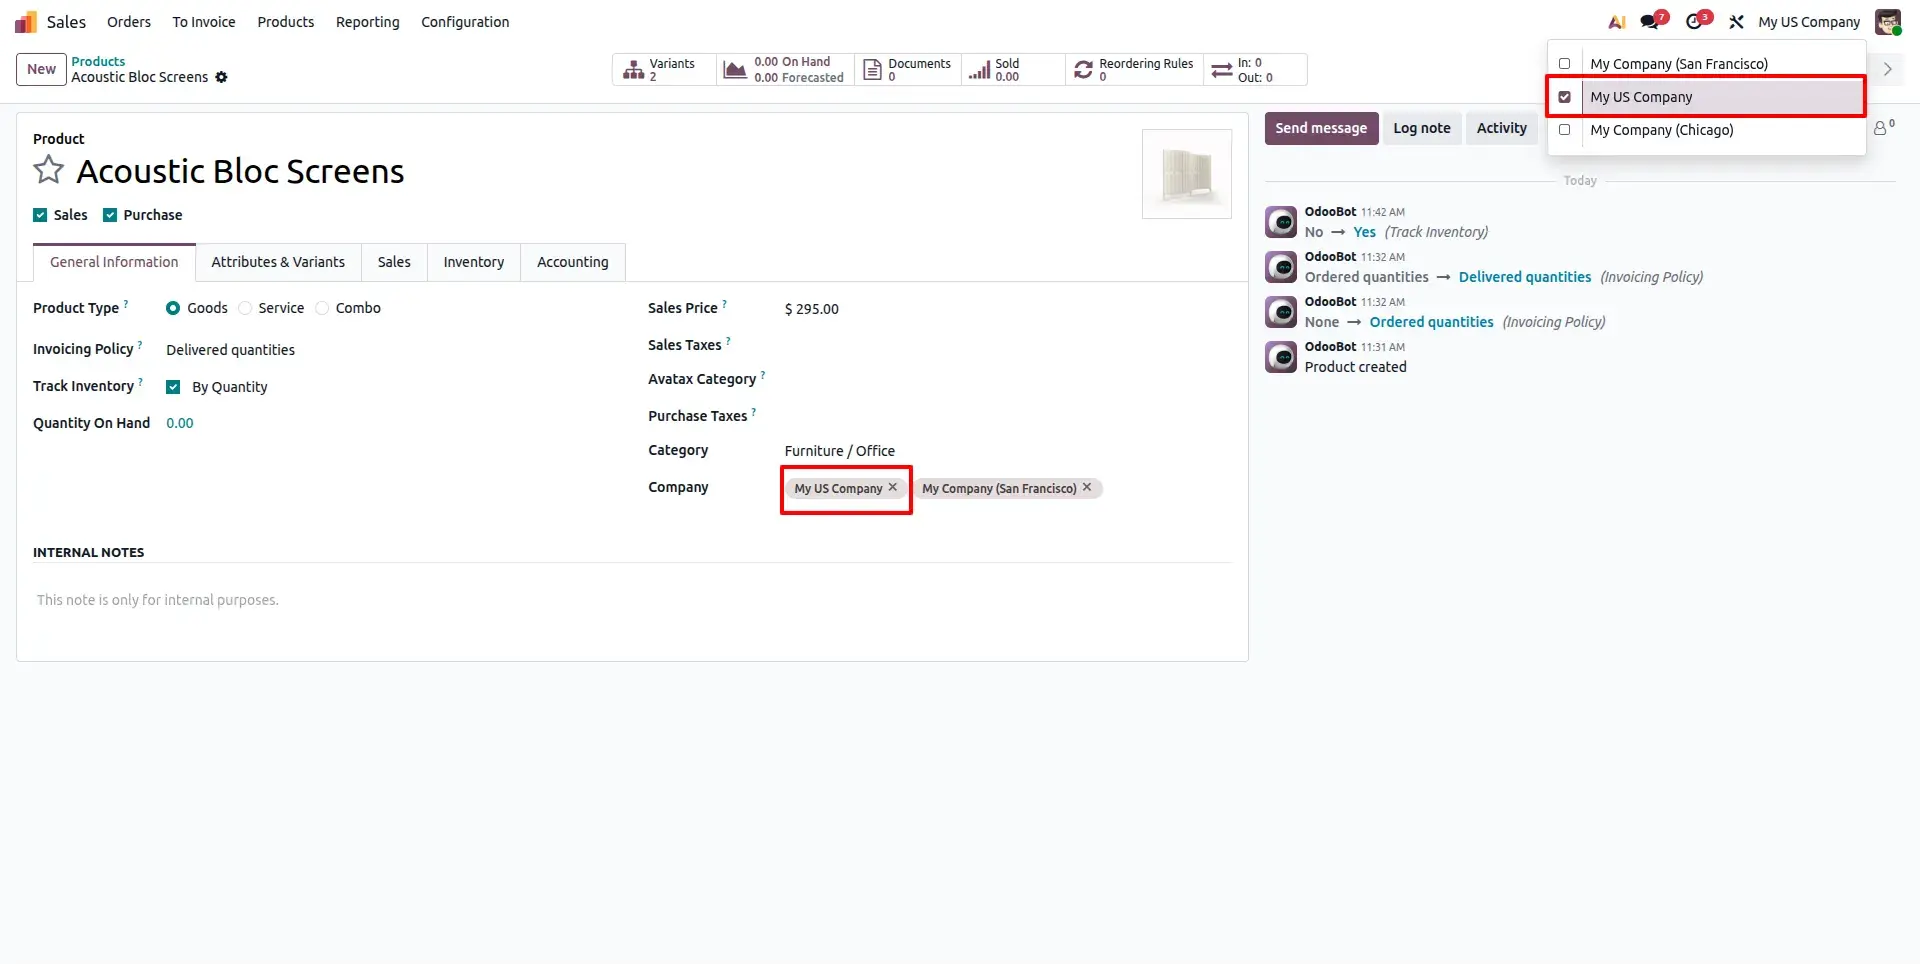
Task: Edit the product name Acoustic Bloc Screens
Action: coord(241,171)
